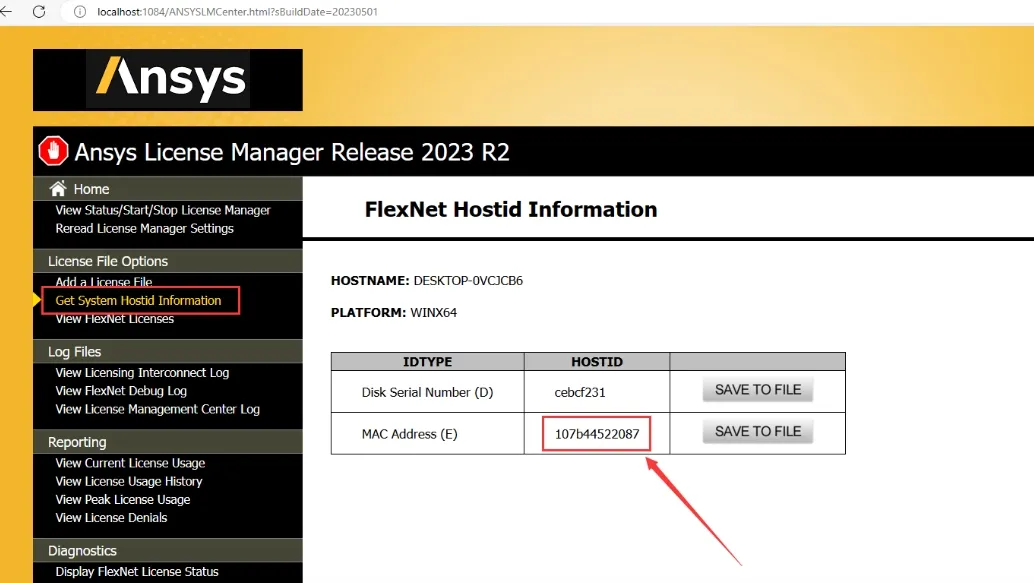1034x583 pixels.
Task: Open View License Management Center Log
Action: point(158,410)
